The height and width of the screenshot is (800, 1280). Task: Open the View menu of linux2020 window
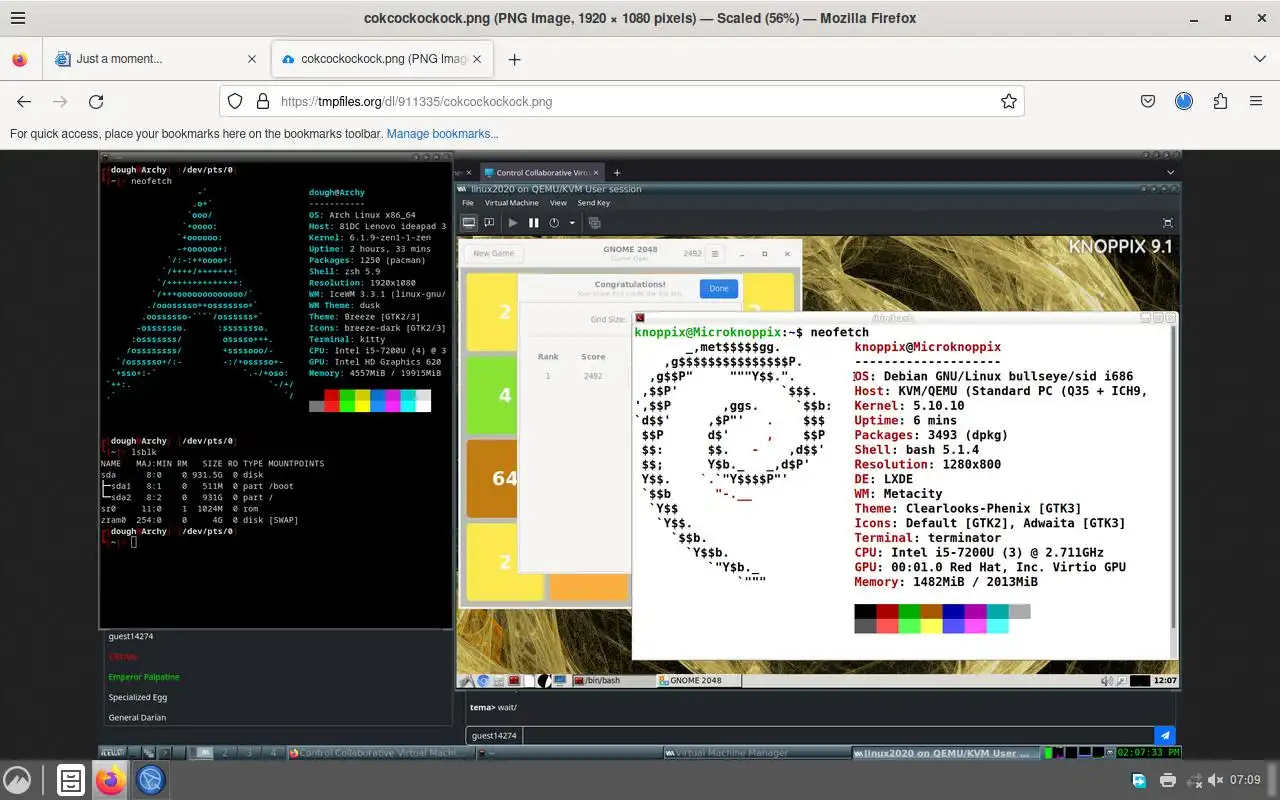(x=558, y=203)
